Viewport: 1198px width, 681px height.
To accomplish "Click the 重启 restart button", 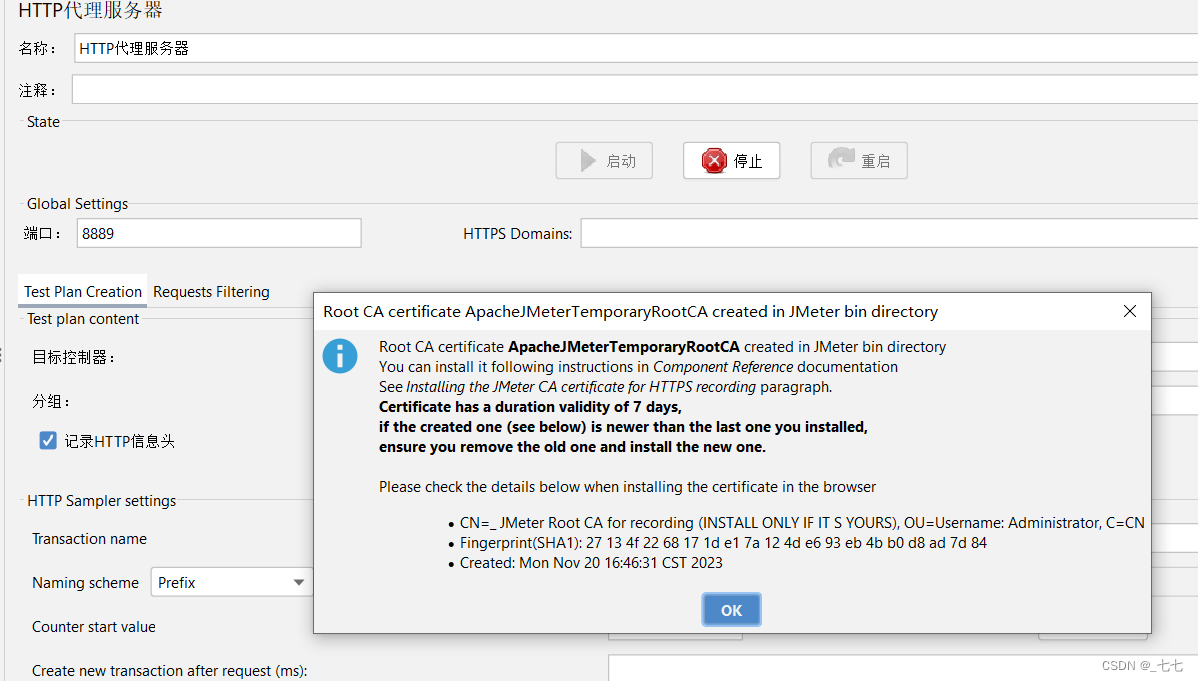I will [859, 161].
